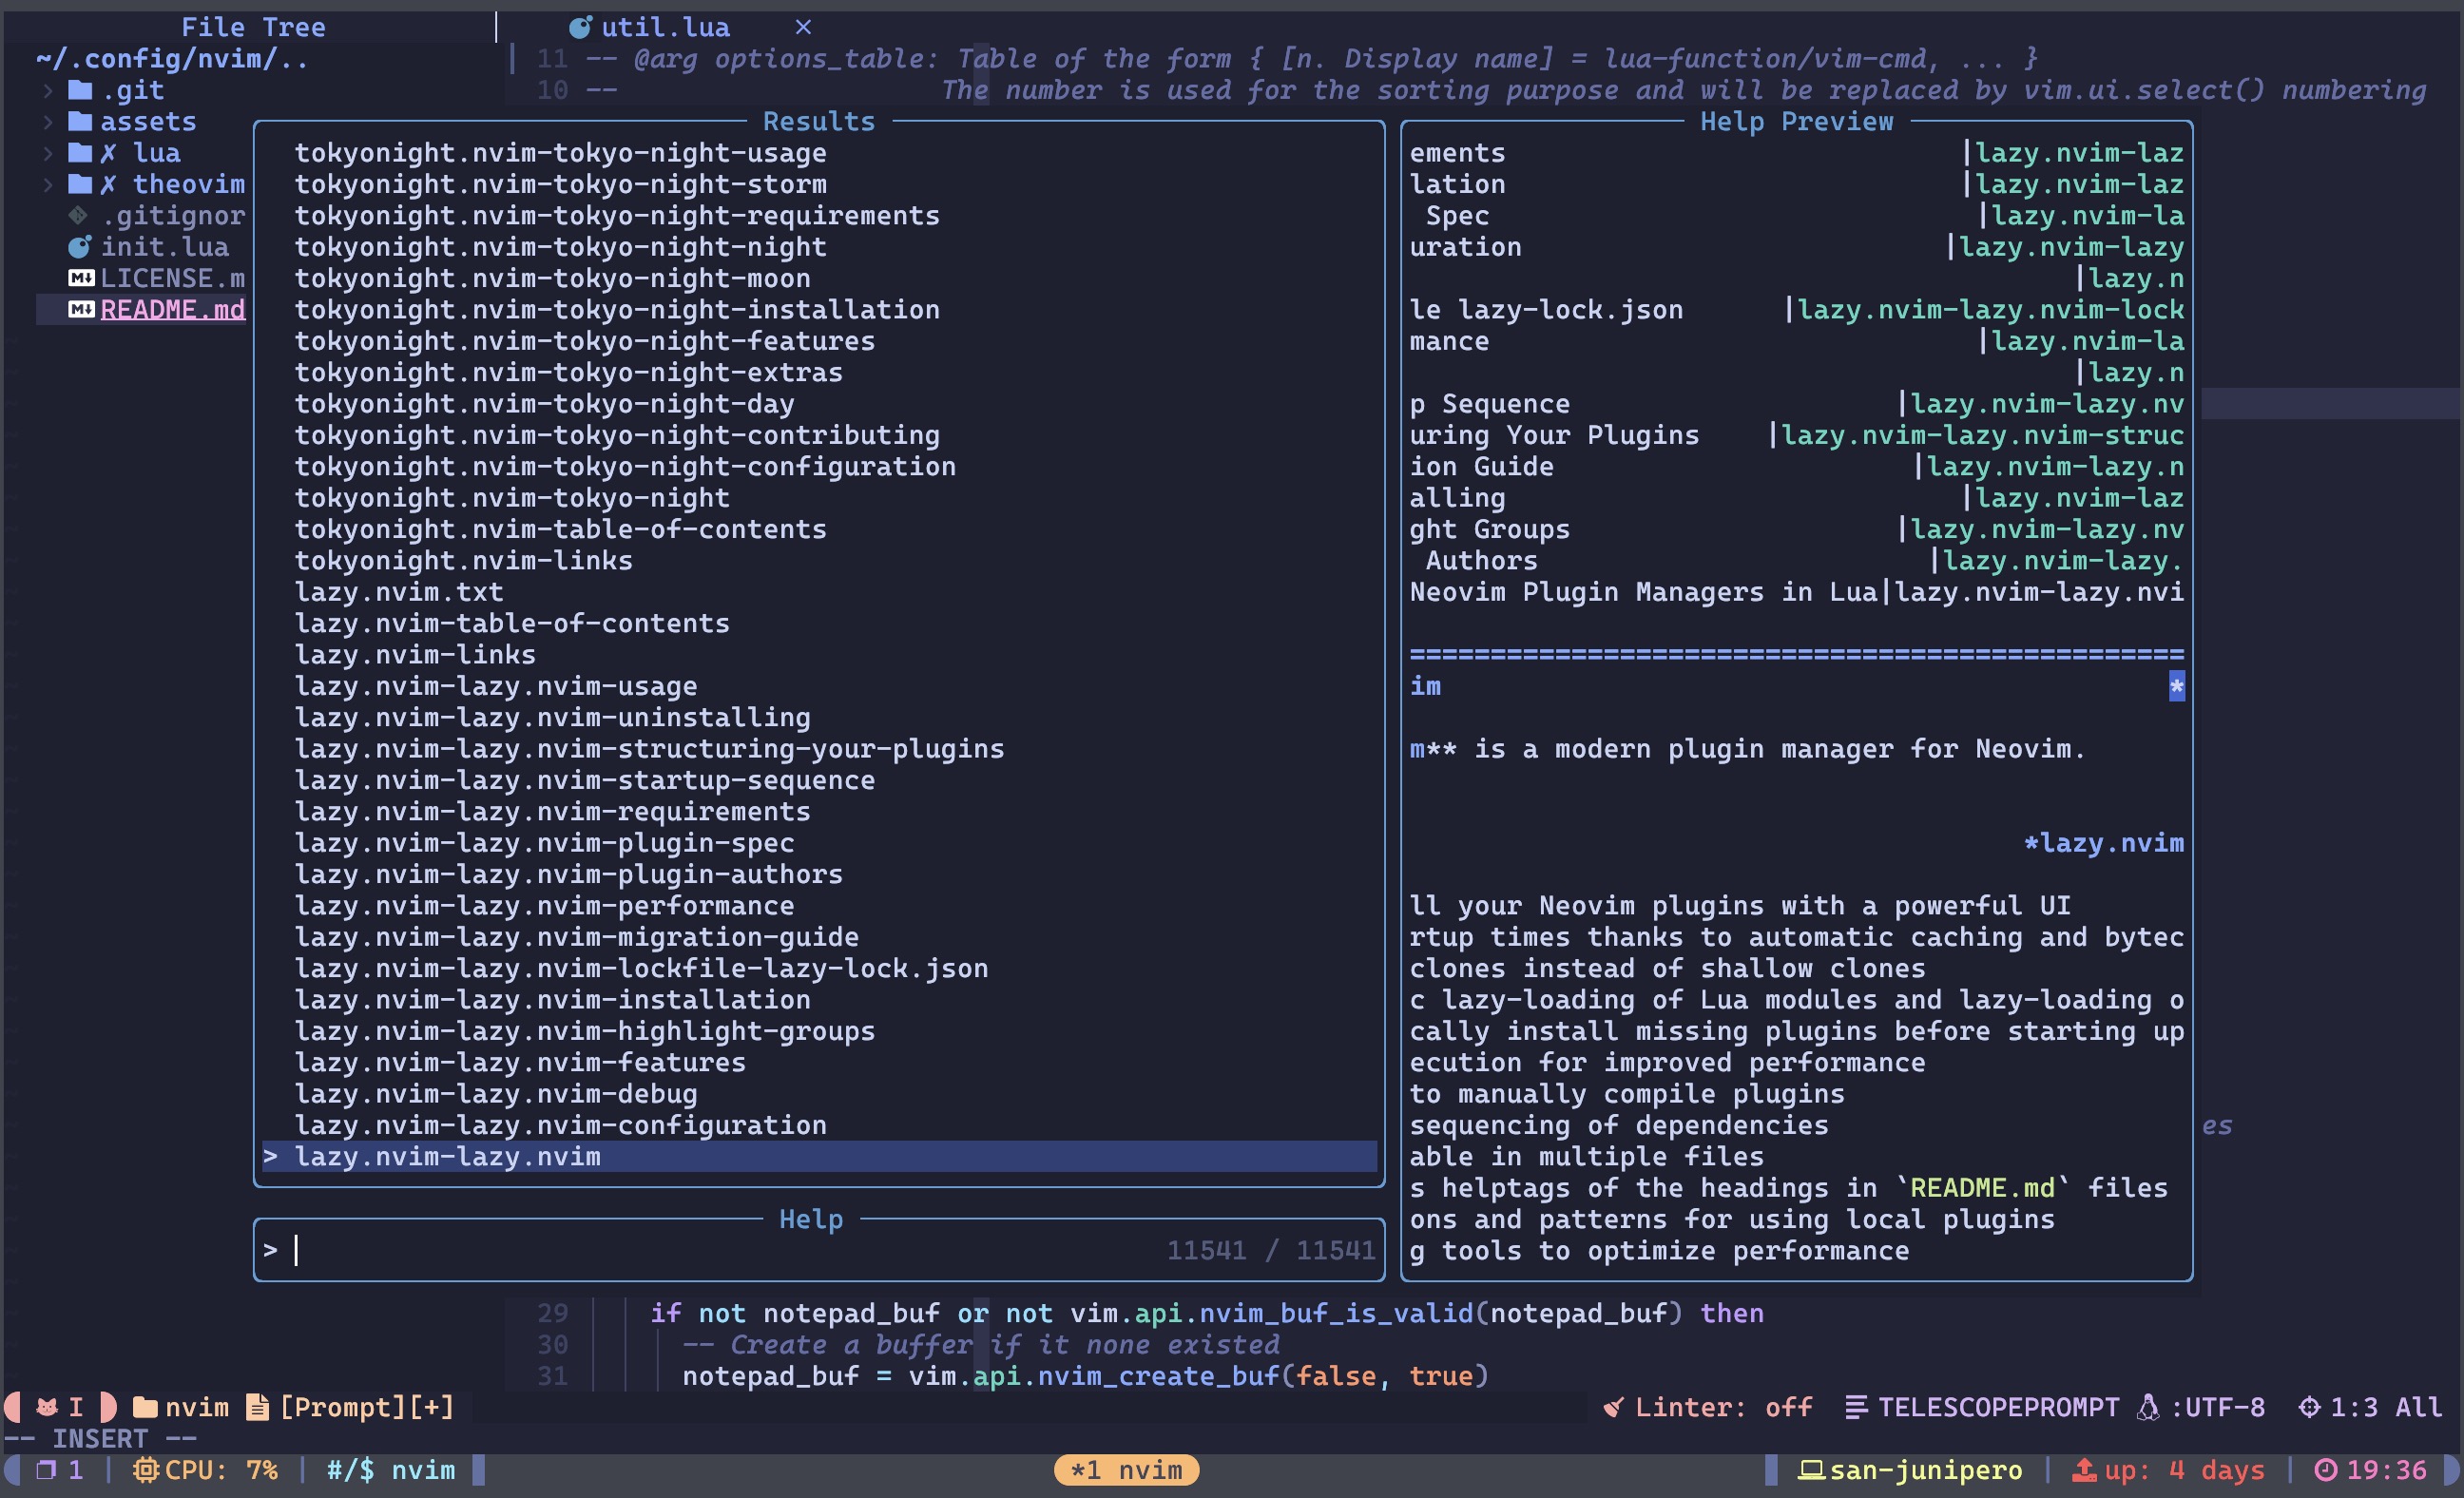Expand the theovim folder chevron
The height and width of the screenshot is (1498, 2464).
pos(48,185)
